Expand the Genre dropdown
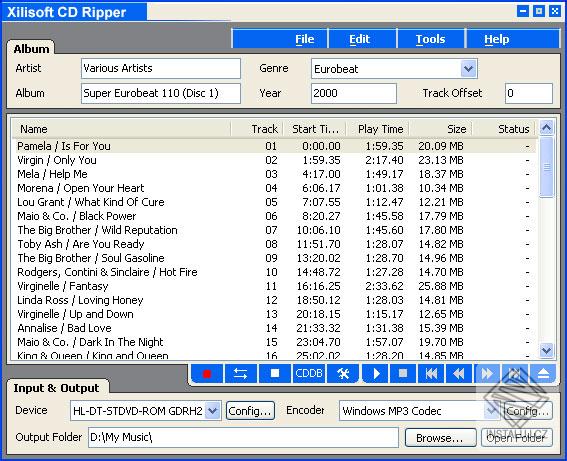The width and height of the screenshot is (567, 461). click(468, 68)
